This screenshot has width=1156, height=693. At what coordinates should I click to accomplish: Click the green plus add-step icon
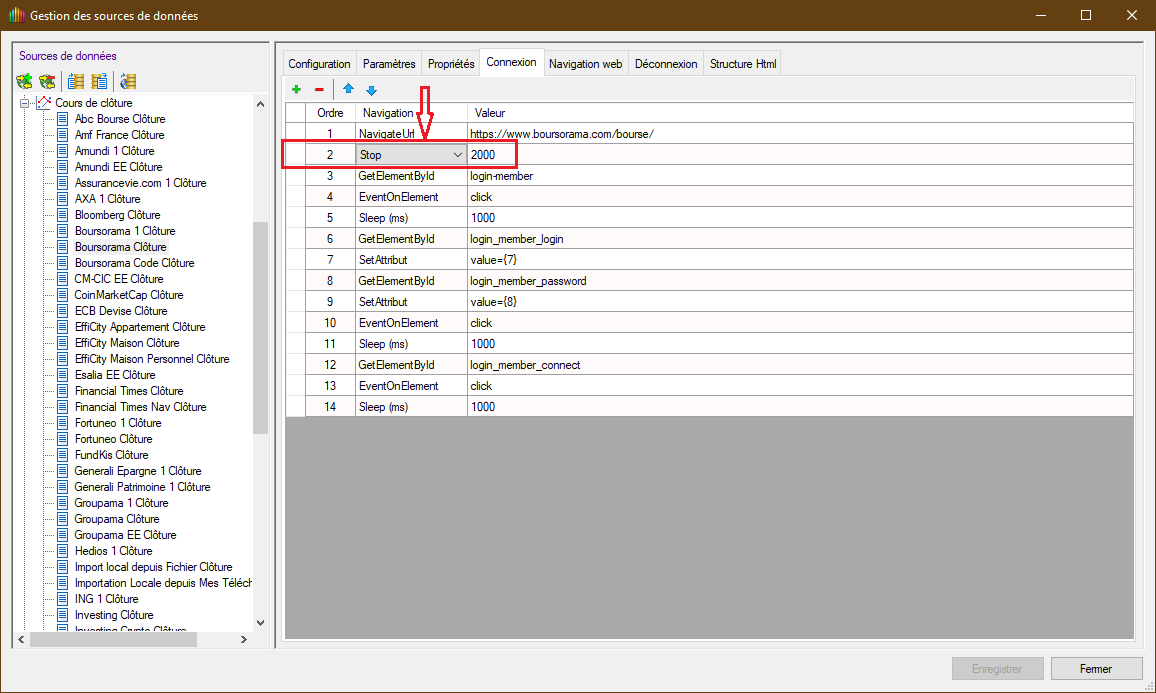tap(296, 89)
